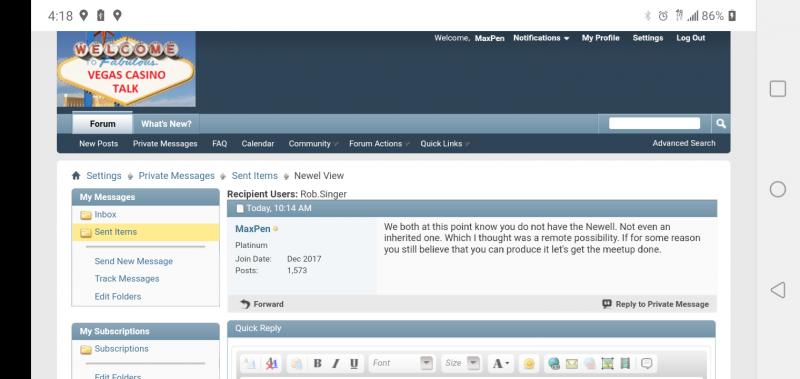
Task: Go to My Profile
Action: tap(601, 38)
